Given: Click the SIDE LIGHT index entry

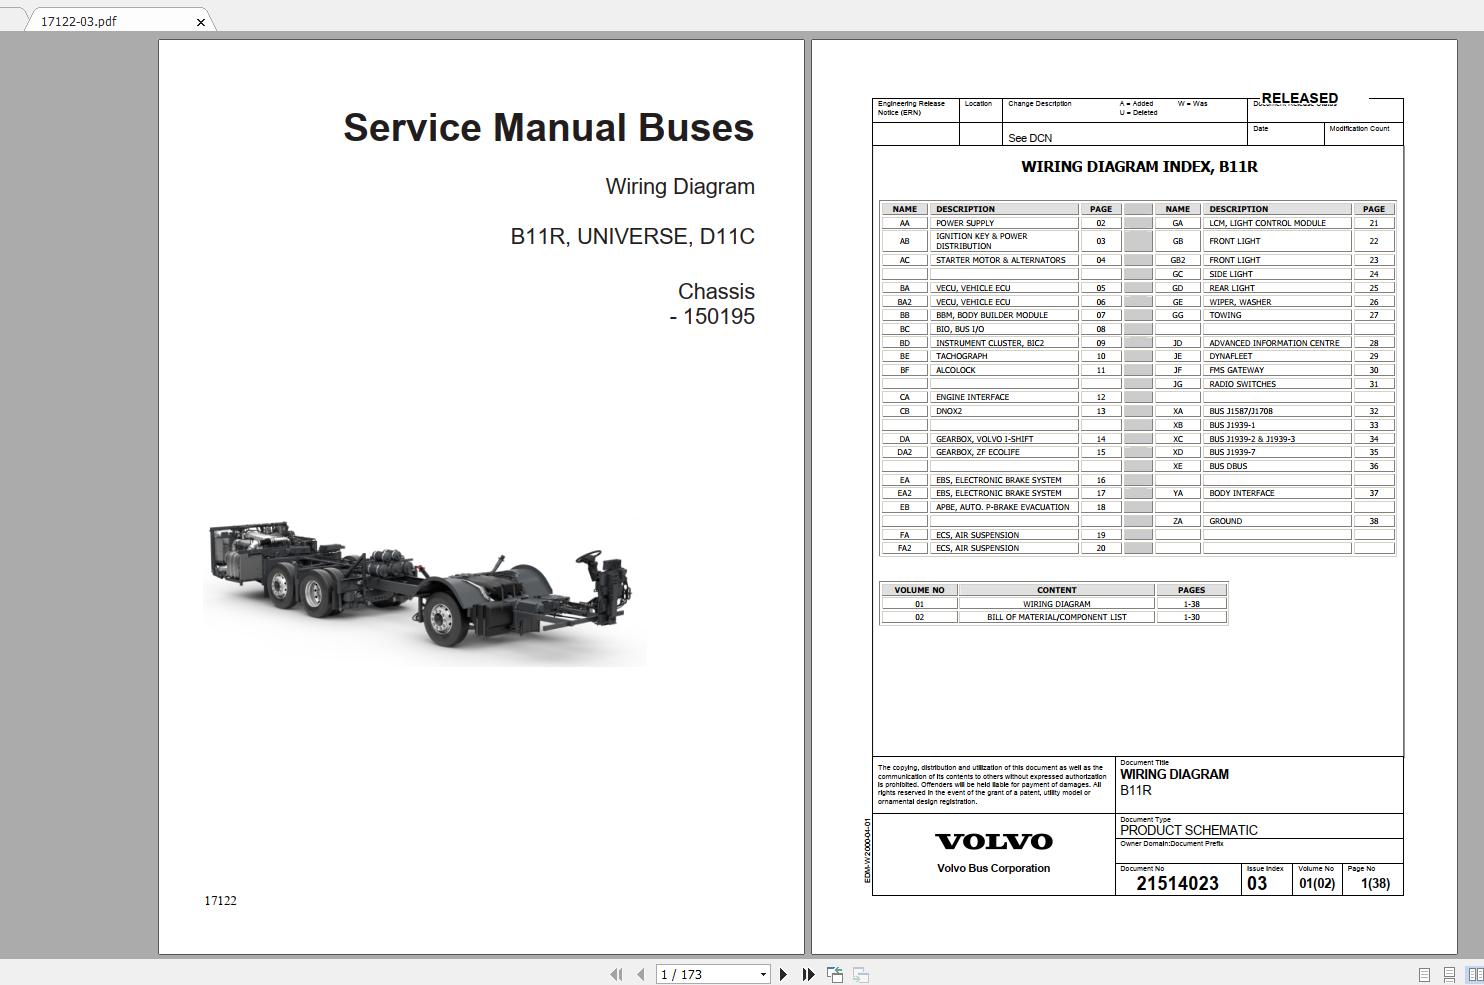Looking at the screenshot, I should coord(1277,274).
